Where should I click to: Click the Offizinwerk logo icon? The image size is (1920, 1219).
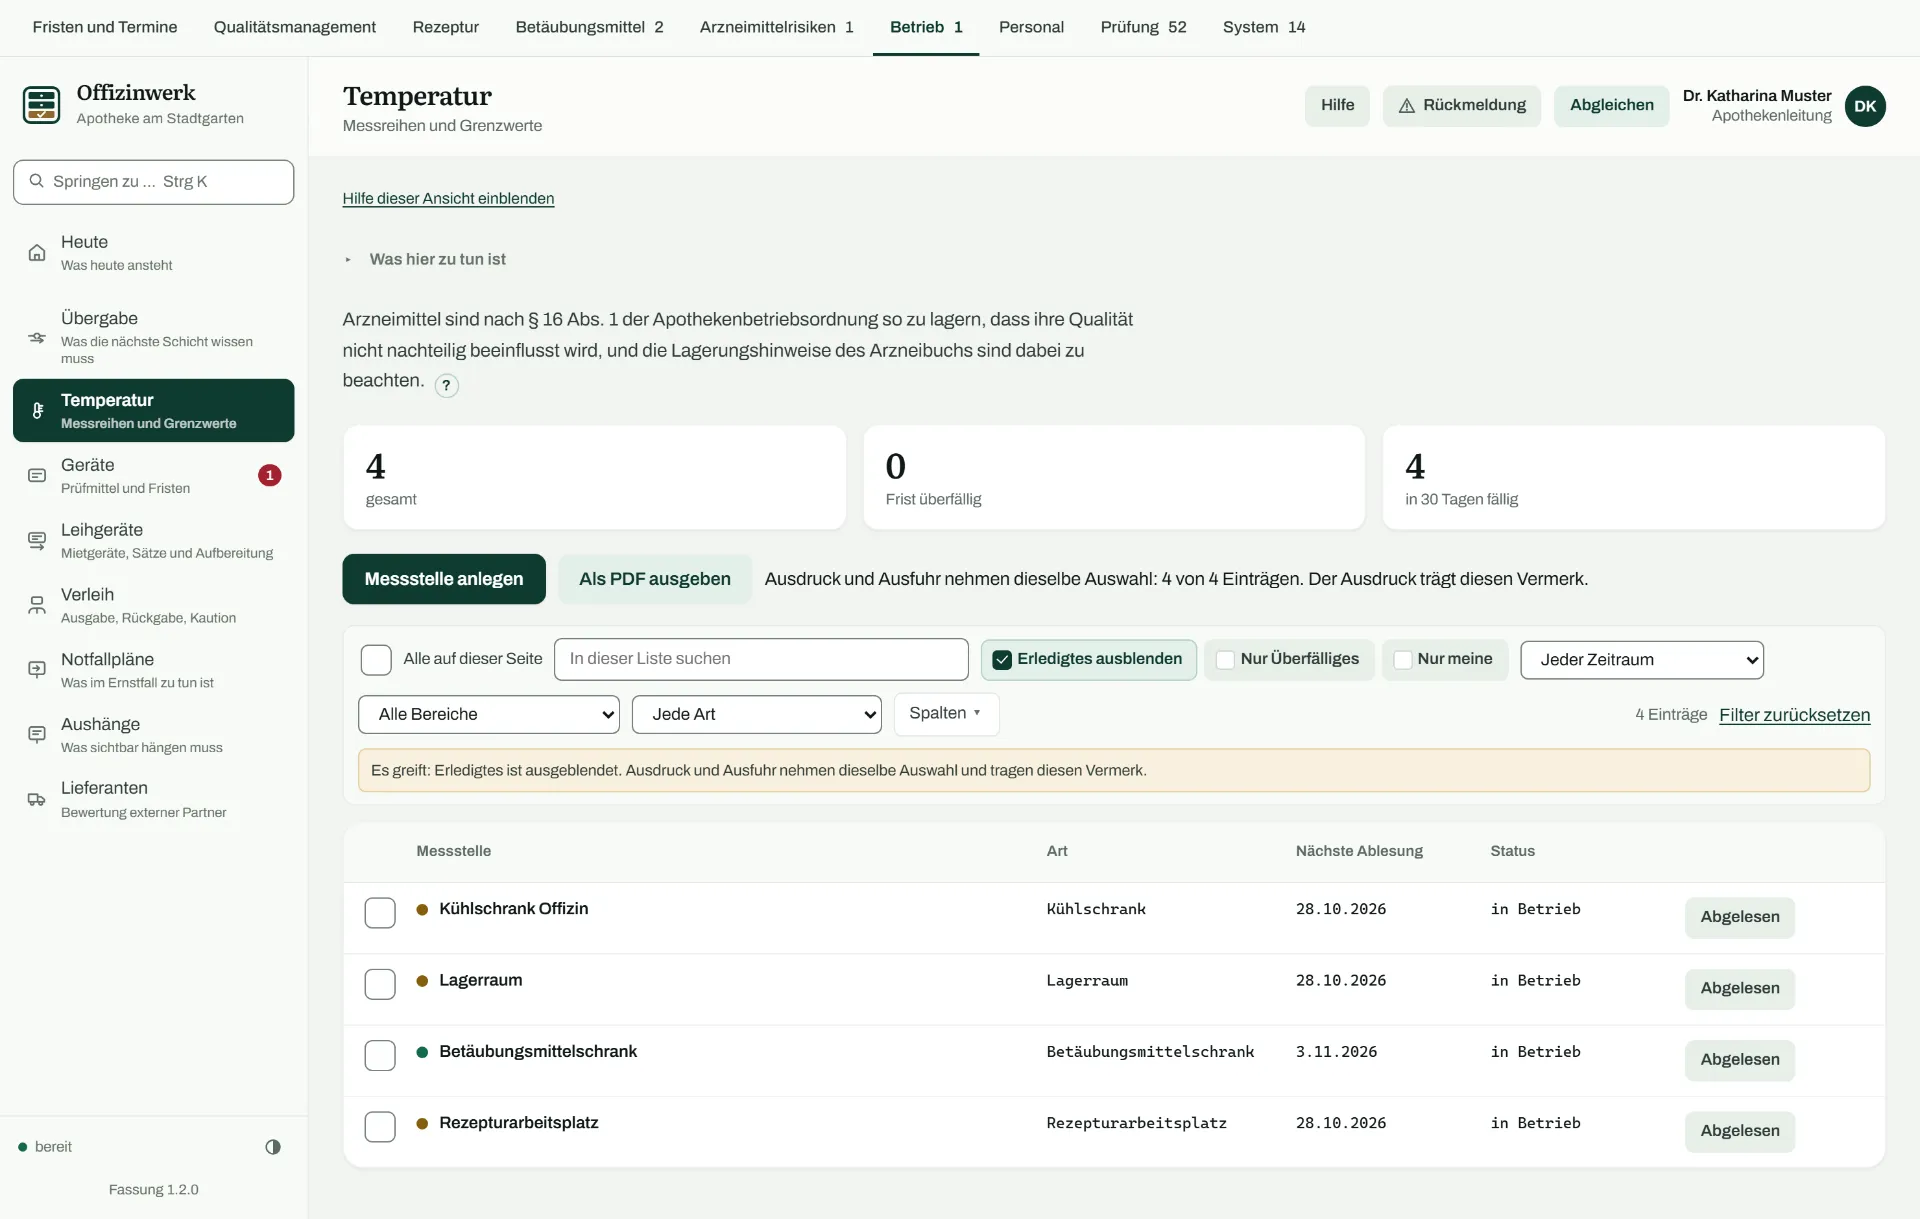[x=41, y=104]
